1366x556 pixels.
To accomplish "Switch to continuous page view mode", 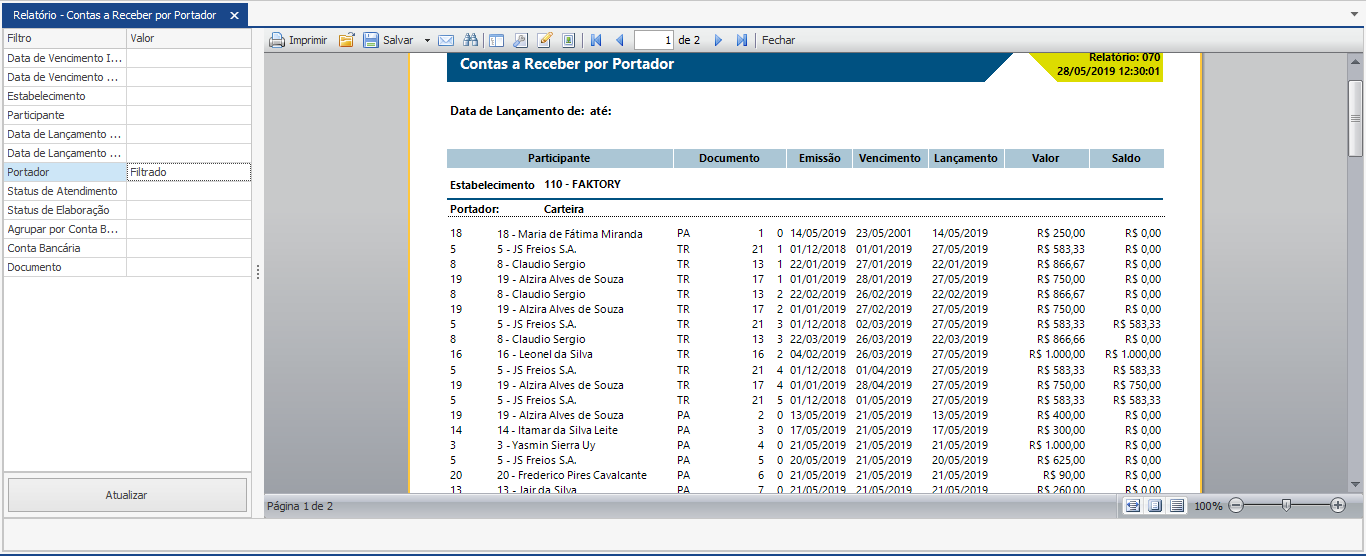I will [x=1177, y=506].
